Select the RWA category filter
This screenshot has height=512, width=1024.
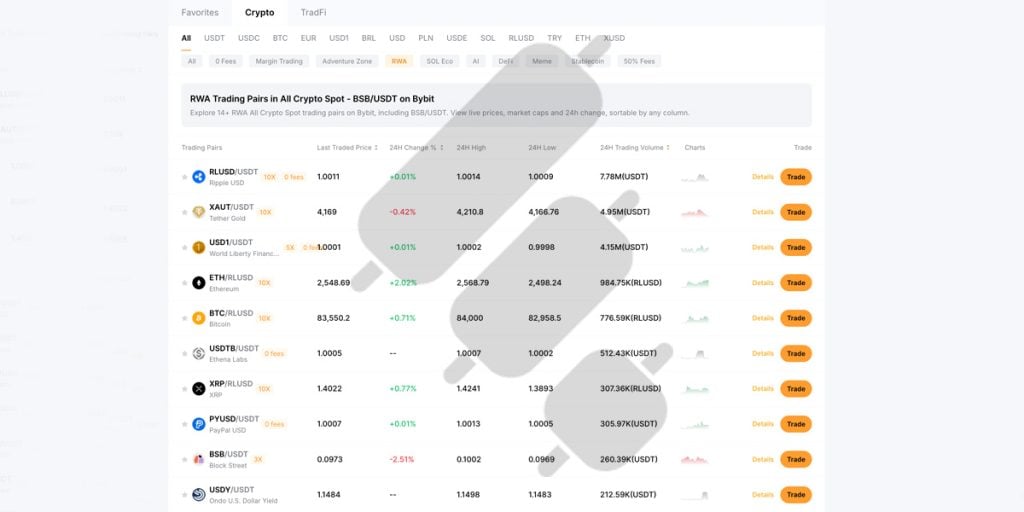(x=399, y=61)
